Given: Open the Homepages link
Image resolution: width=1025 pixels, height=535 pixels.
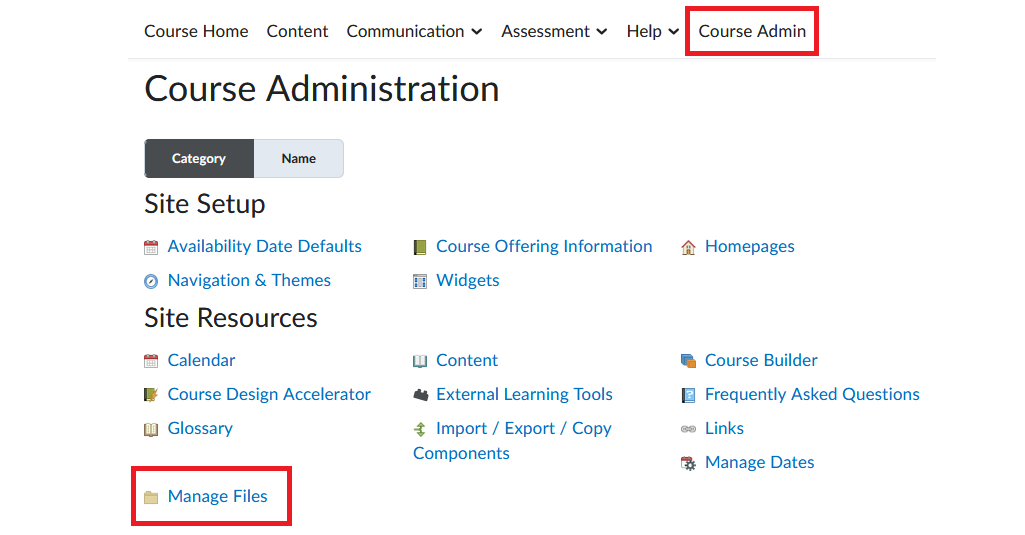Looking at the screenshot, I should pos(750,246).
